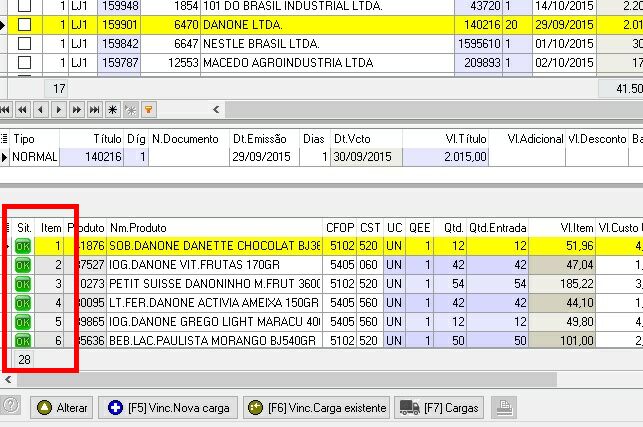Screen dimensions: 643x427
Task: Click the Vl.Desconto column header
Action: 597,139
